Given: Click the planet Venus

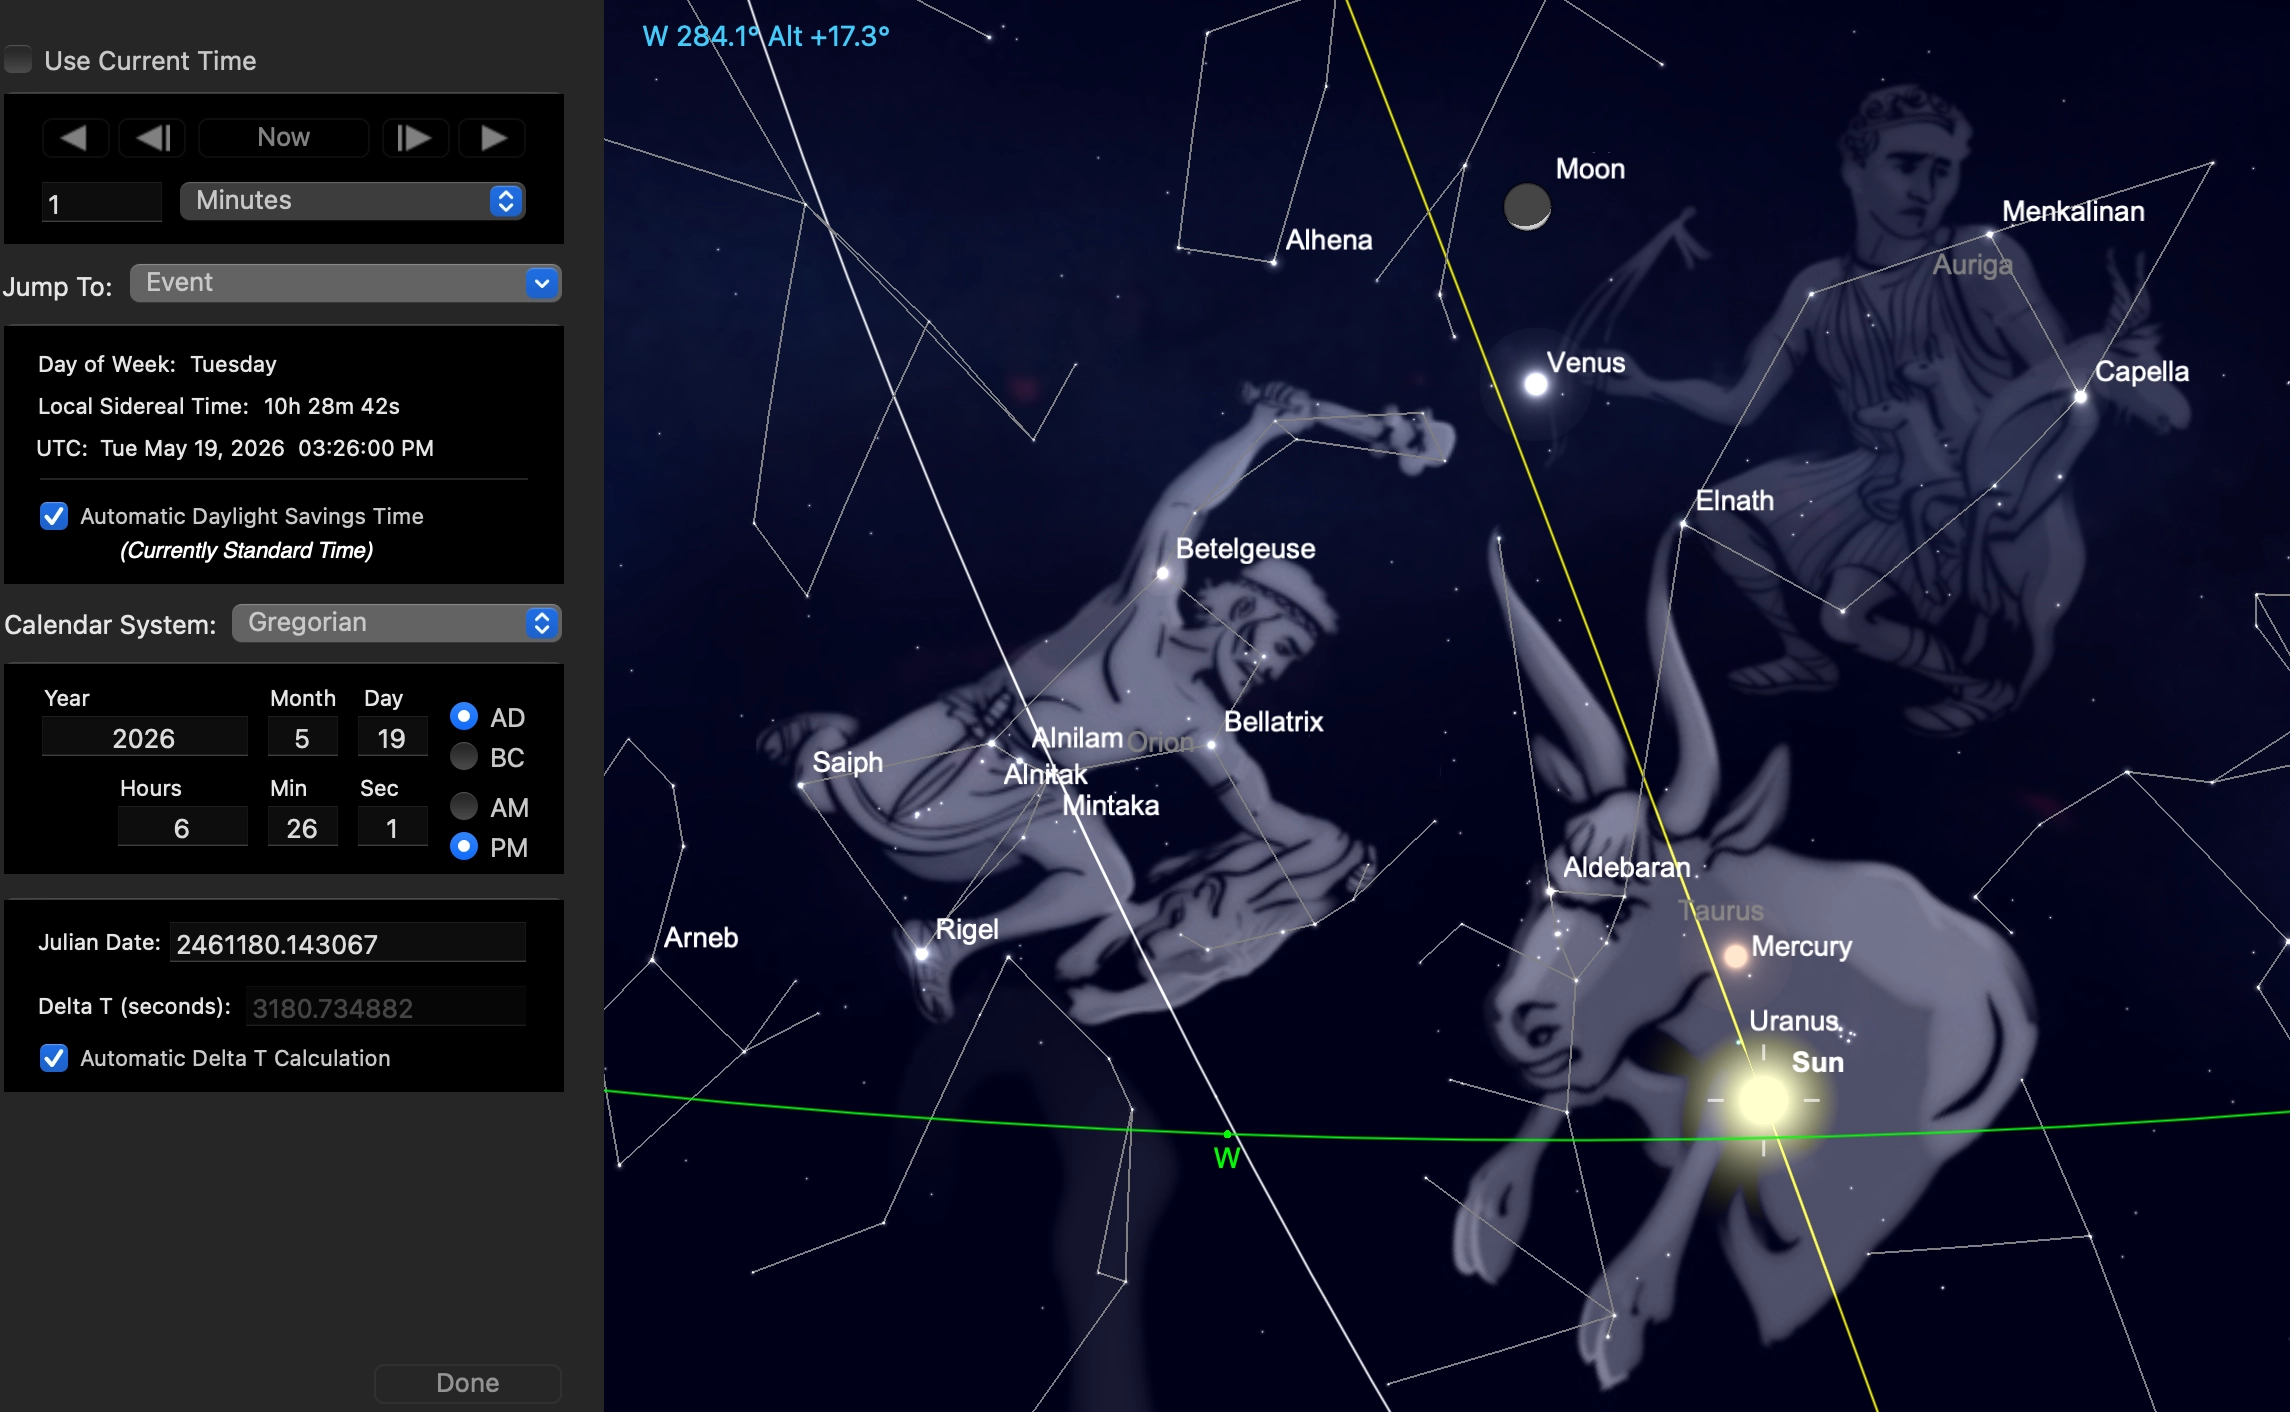Looking at the screenshot, I should coord(1536,384).
